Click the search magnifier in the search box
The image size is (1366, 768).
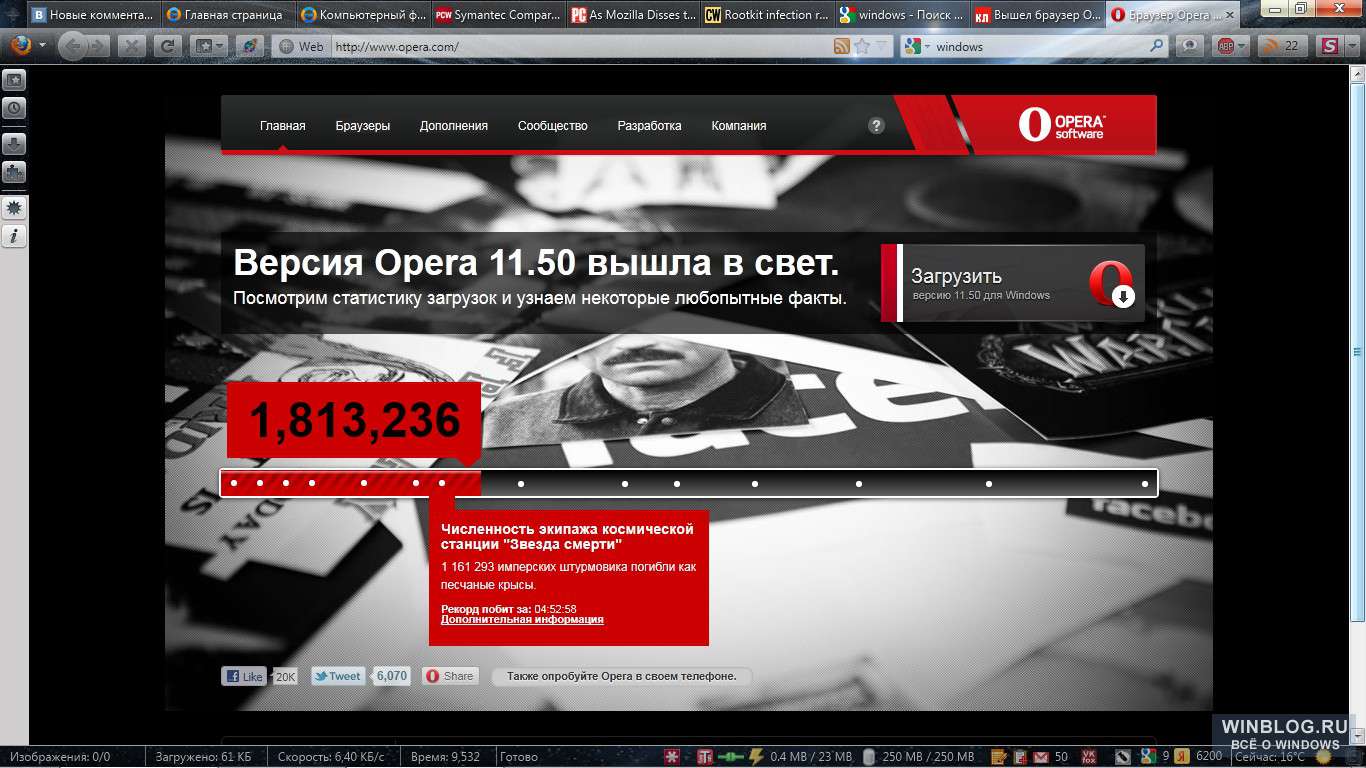[1157, 46]
